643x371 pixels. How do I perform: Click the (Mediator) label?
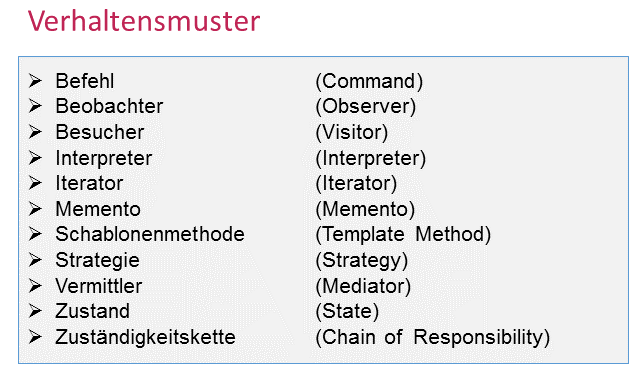363,286
